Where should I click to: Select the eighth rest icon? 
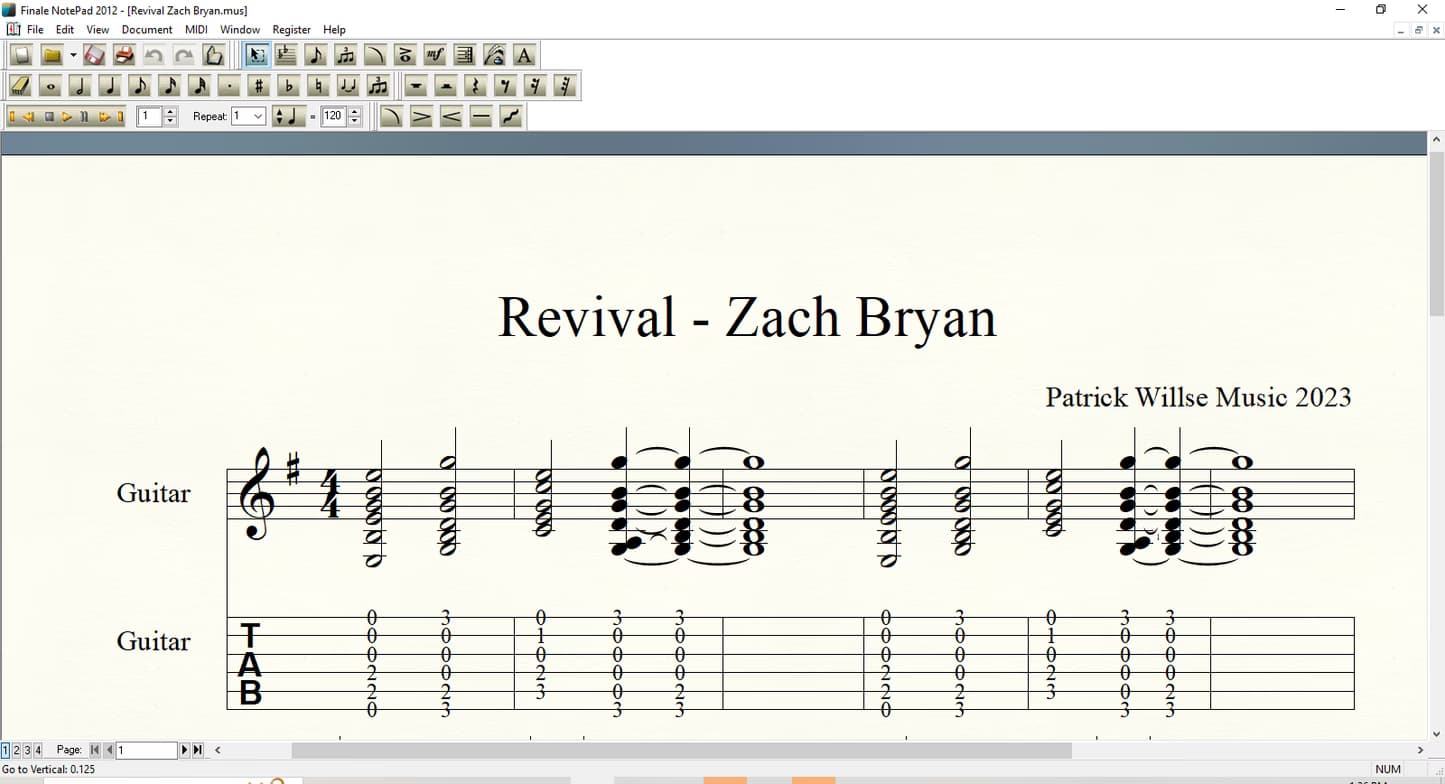coord(505,86)
